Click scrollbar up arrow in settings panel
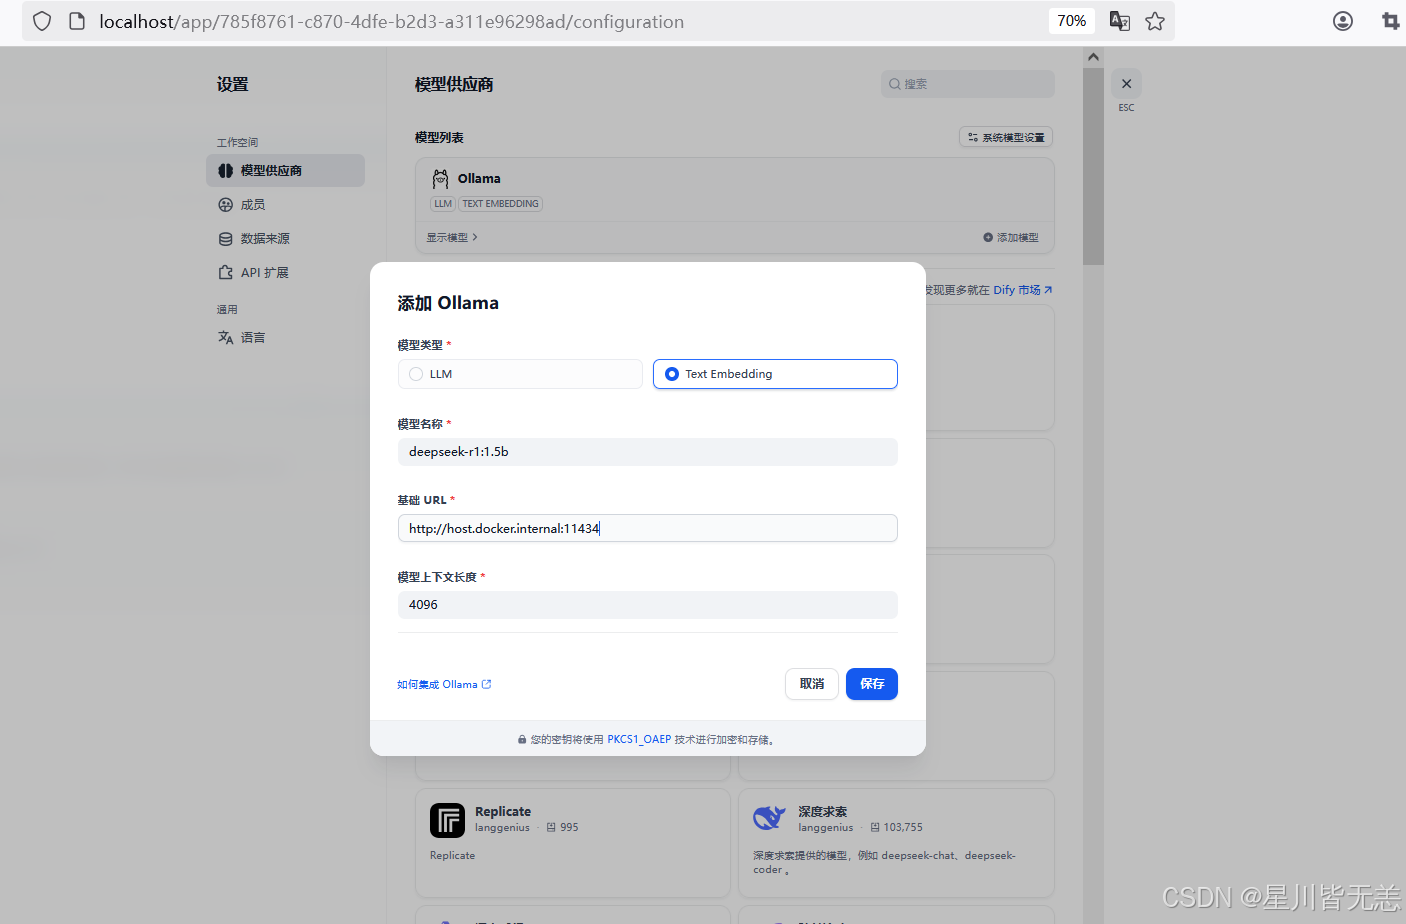Image resolution: width=1406 pixels, height=924 pixels. point(1093,57)
